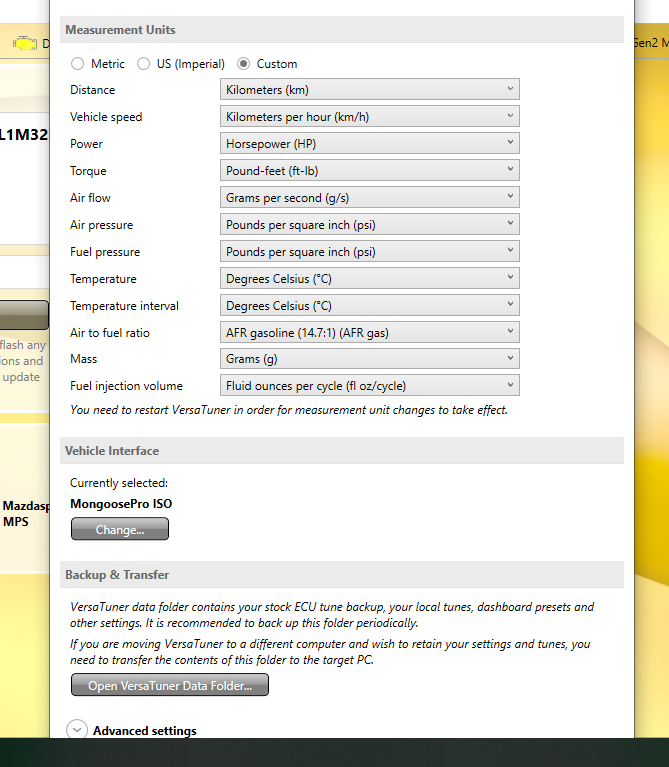Click the Temperature interval label
This screenshot has height=767, width=669.
(124, 306)
